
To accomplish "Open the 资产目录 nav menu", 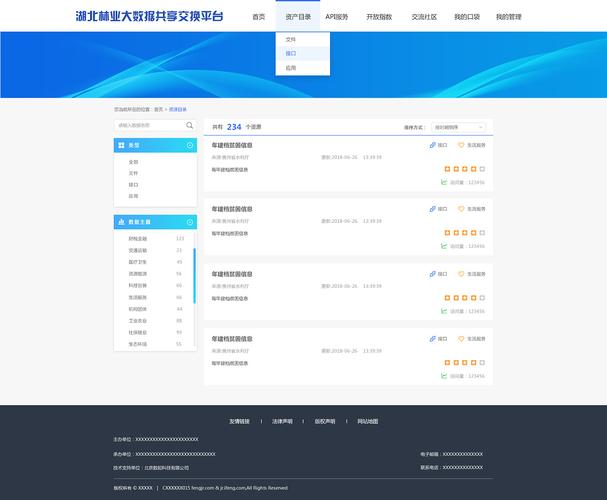I will (x=298, y=17).
